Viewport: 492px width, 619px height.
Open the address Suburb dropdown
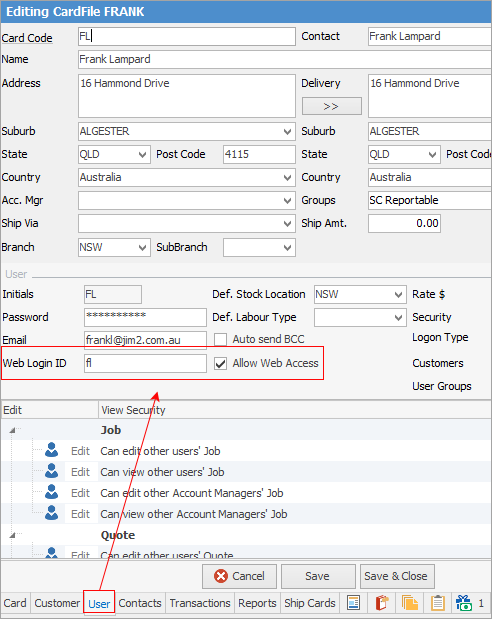[287, 131]
